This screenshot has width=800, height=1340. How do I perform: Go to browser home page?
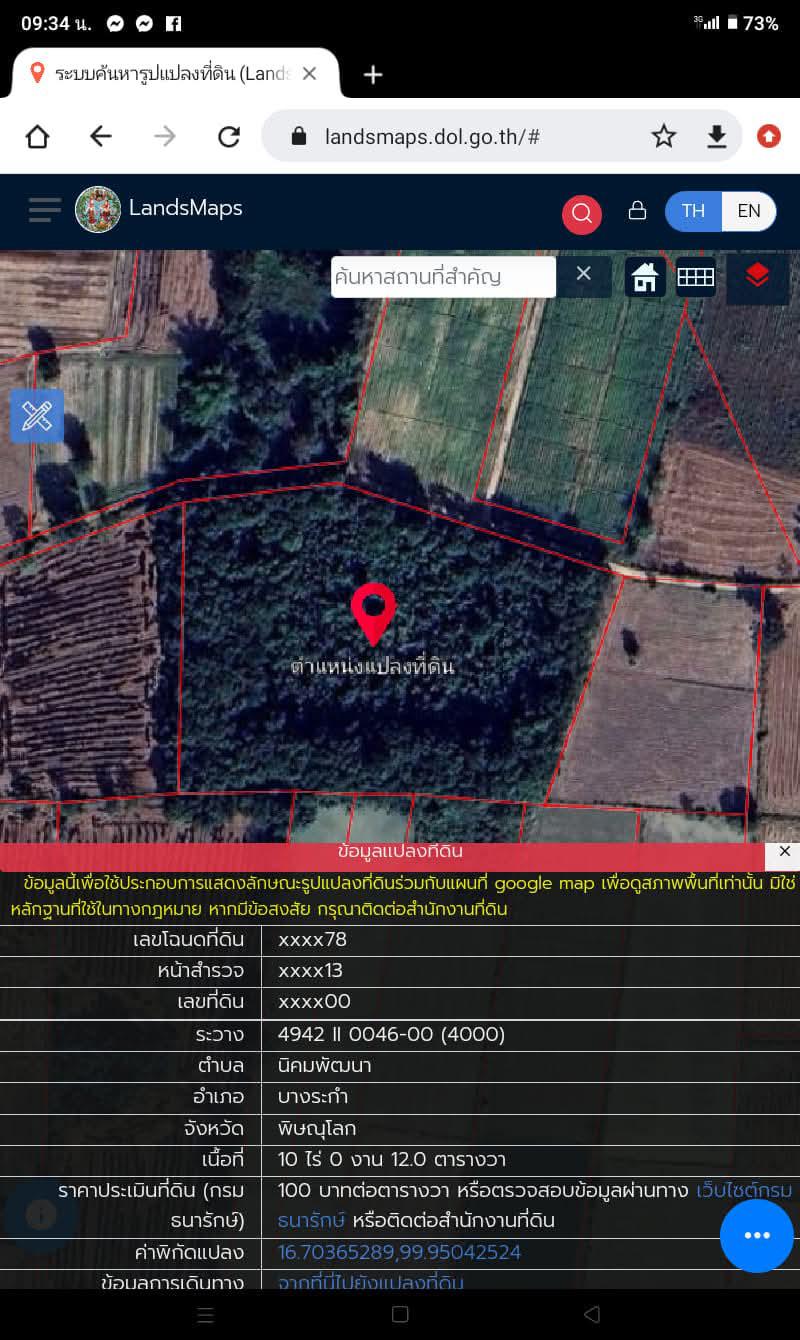click(37, 136)
